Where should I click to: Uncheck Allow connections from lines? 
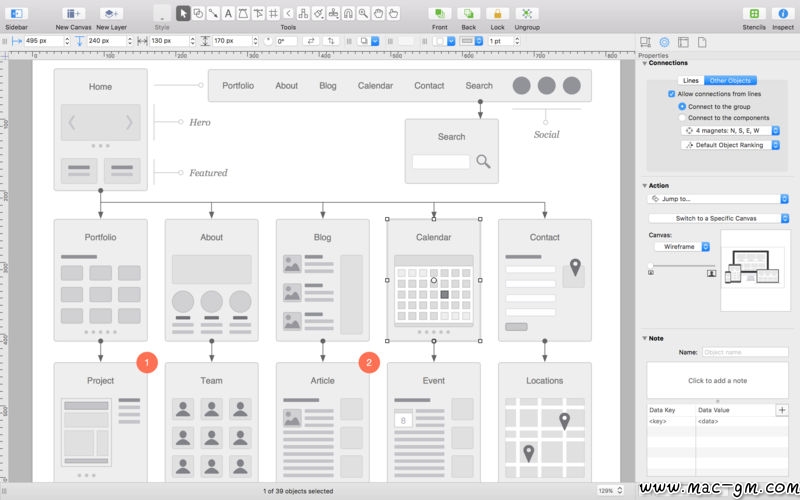click(x=672, y=93)
